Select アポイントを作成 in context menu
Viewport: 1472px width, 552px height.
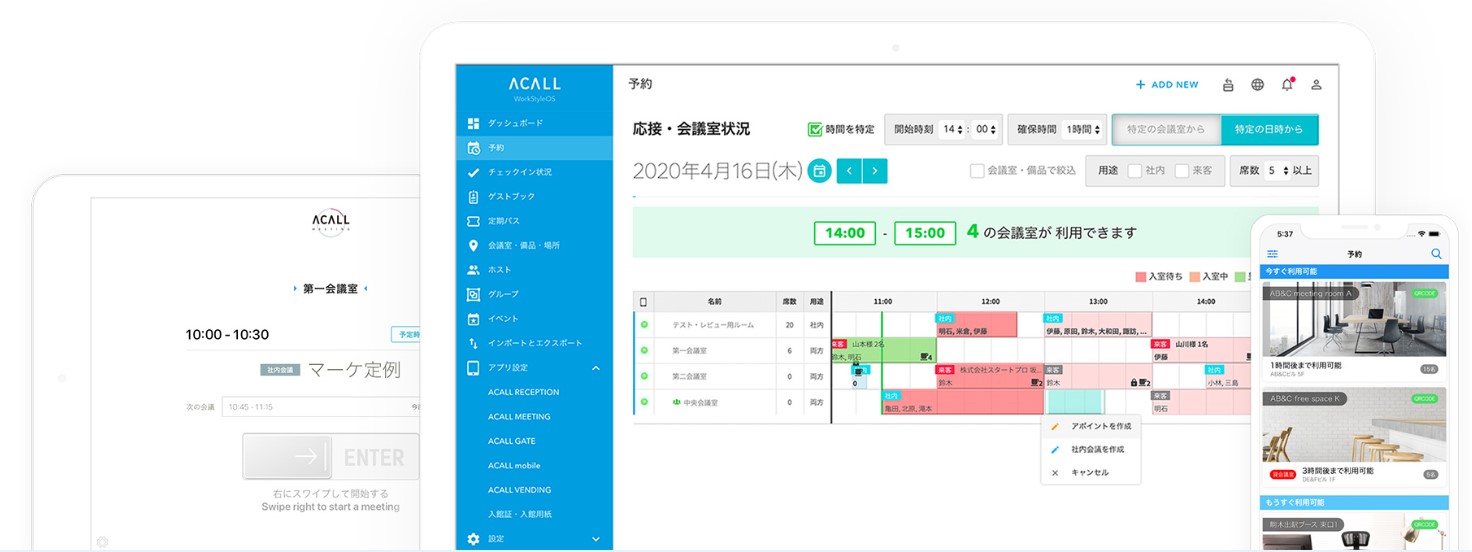coord(1090,426)
